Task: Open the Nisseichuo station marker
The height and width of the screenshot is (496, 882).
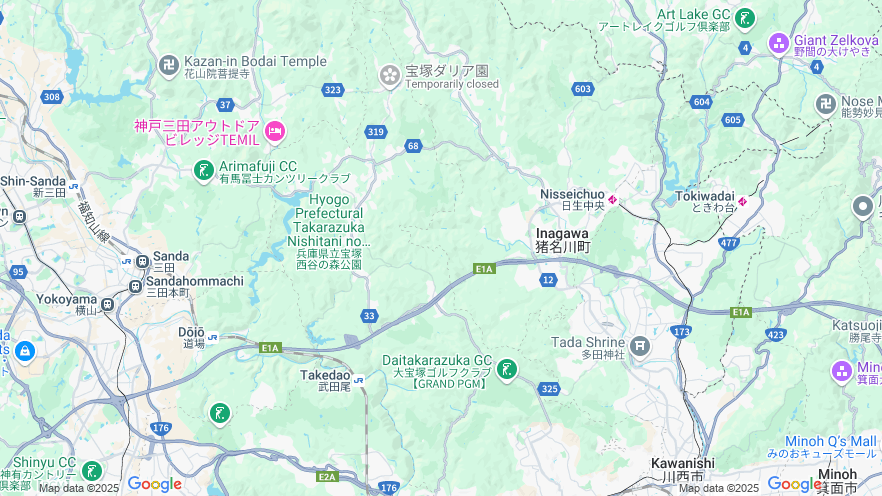Action: pyautogui.click(x=612, y=200)
